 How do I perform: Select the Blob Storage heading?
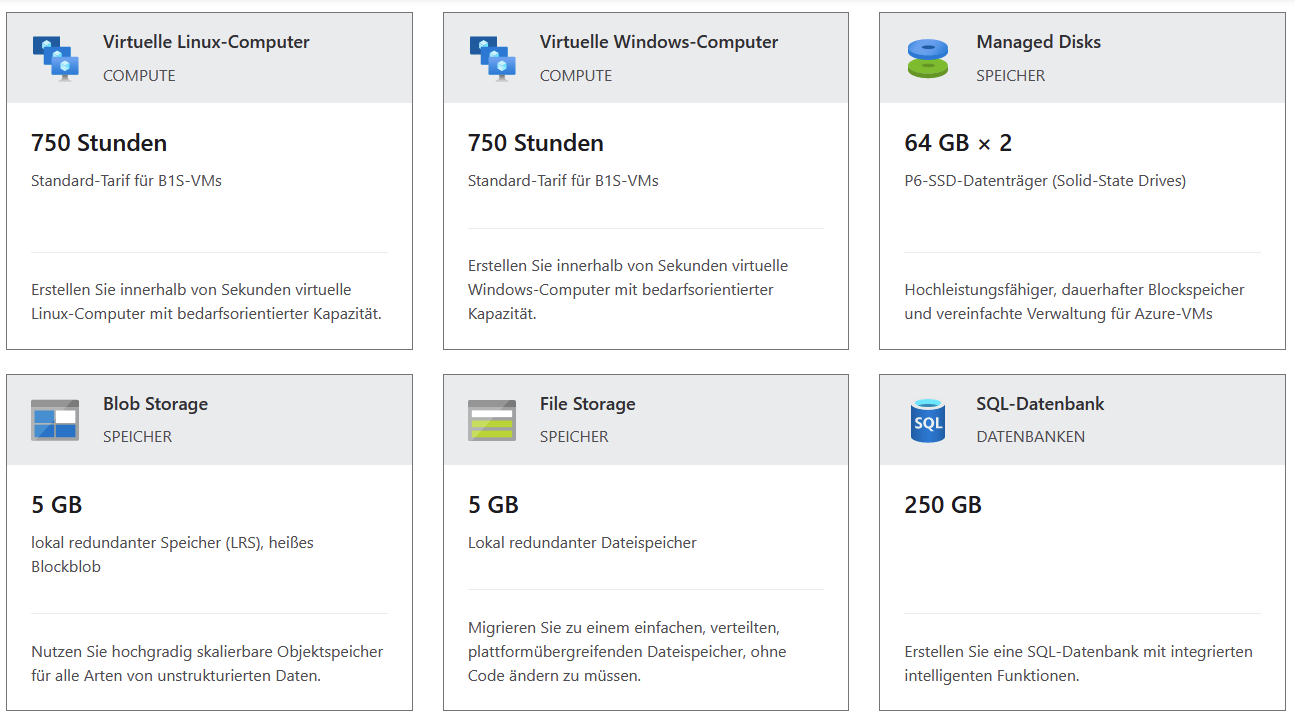pos(155,404)
